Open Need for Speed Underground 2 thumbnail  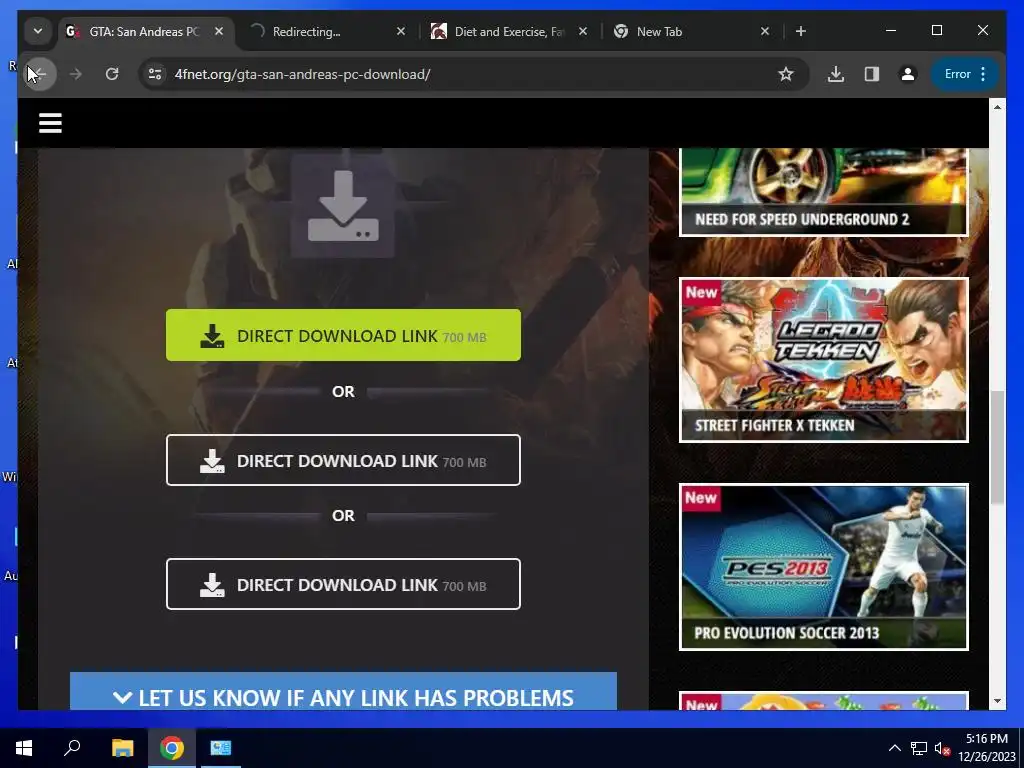pos(824,191)
